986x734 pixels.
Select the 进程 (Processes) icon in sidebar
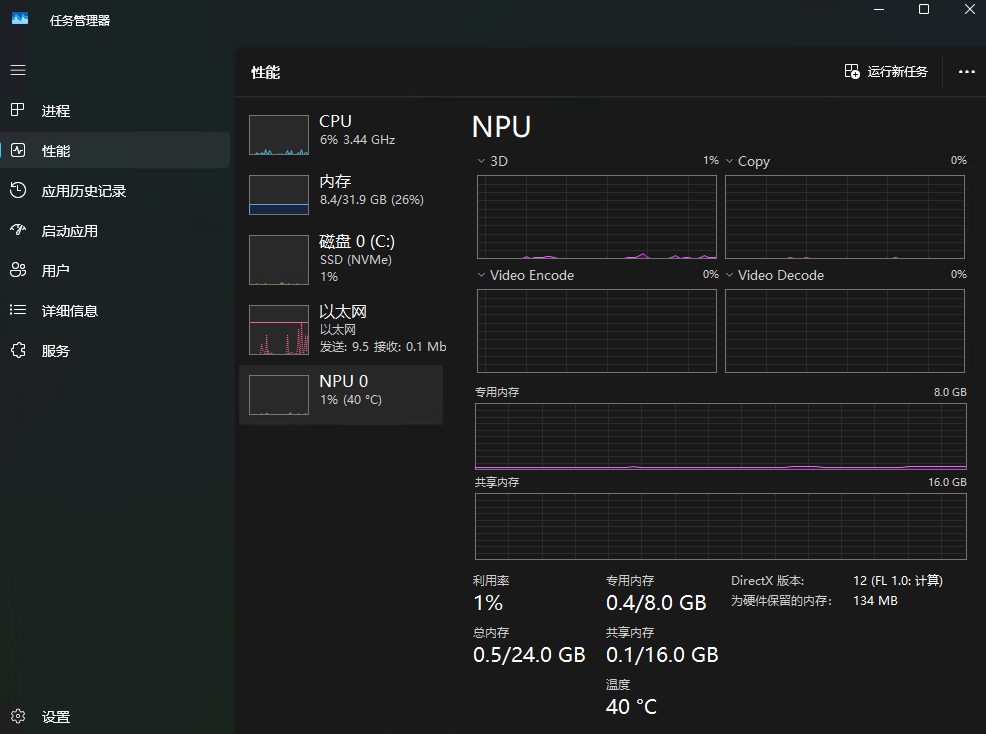[17, 110]
